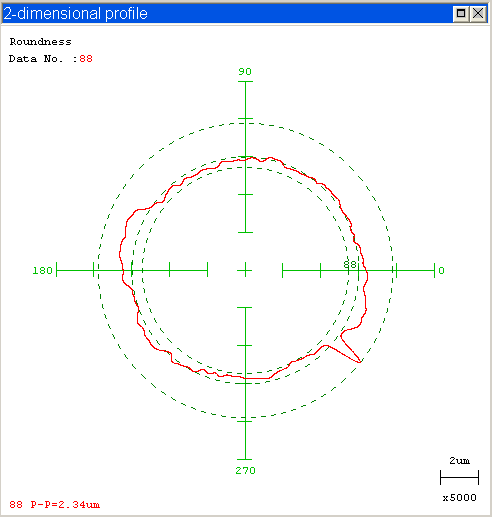Click the maximize window button
The width and height of the screenshot is (492, 517).
point(461,14)
